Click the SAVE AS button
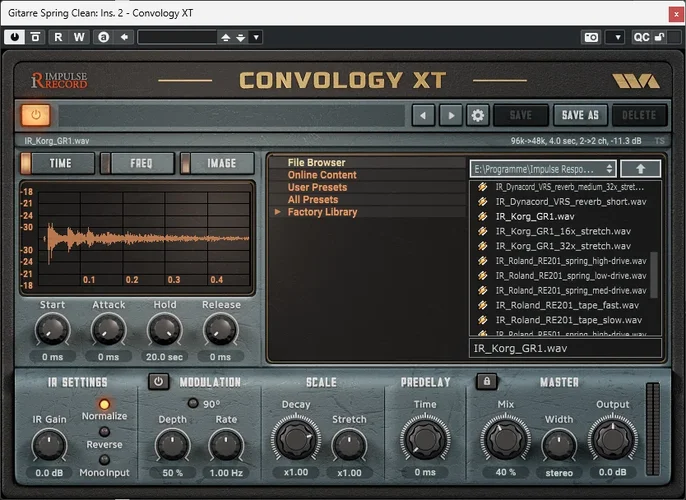Screen dimensions: 686x500 tap(580, 116)
